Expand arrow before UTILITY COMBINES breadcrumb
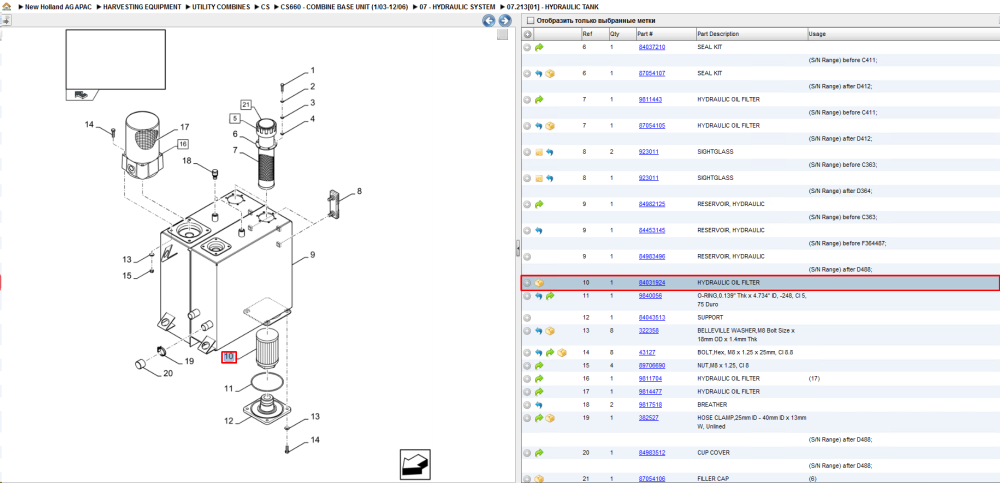The height and width of the screenshot is (483, 1000). coord(188,6)
